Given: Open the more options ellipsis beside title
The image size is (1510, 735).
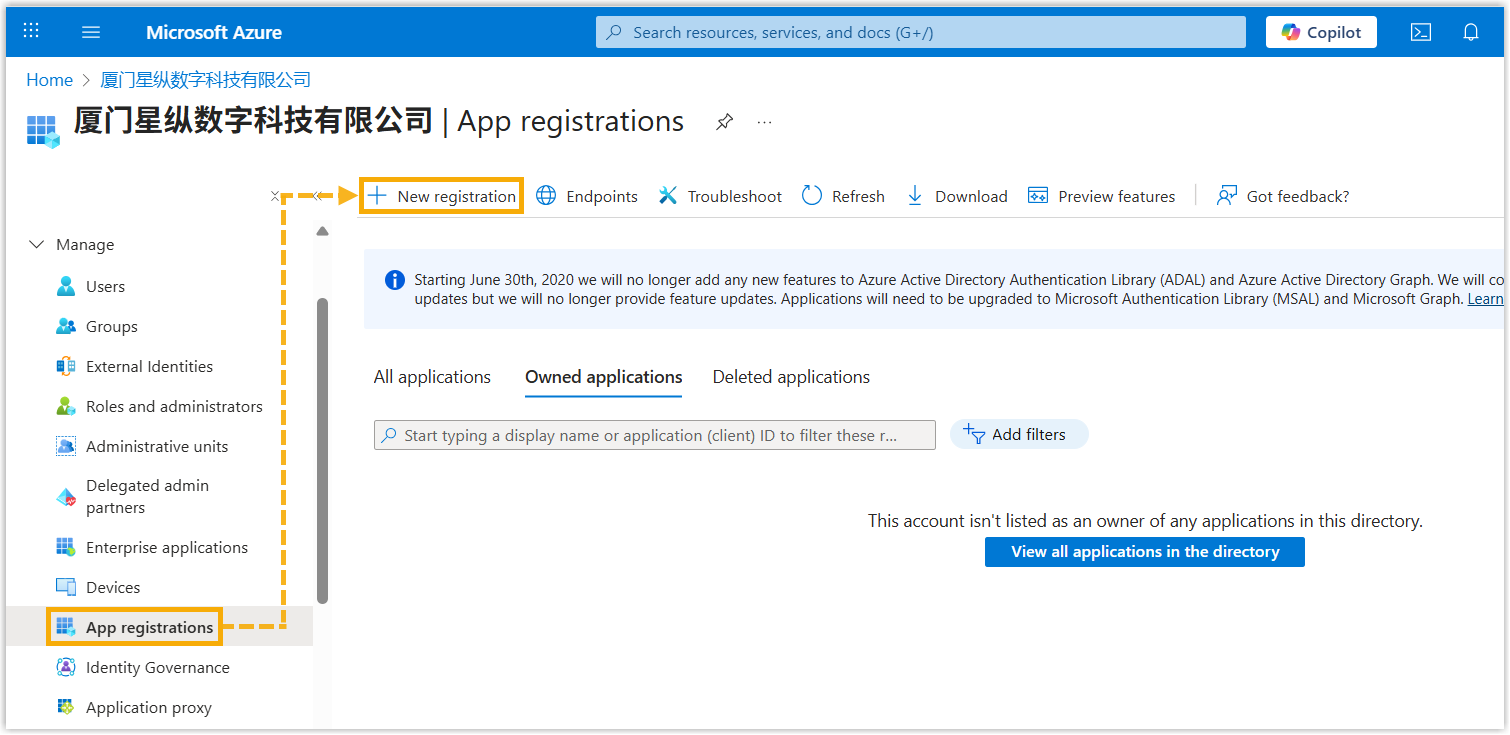Looking at the screenshot, I should (765, 122).
